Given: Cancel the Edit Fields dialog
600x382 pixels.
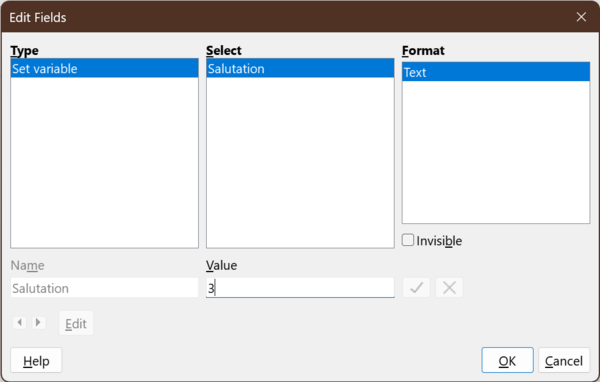Looking at the screenshot, I should (x=564, y=361).
